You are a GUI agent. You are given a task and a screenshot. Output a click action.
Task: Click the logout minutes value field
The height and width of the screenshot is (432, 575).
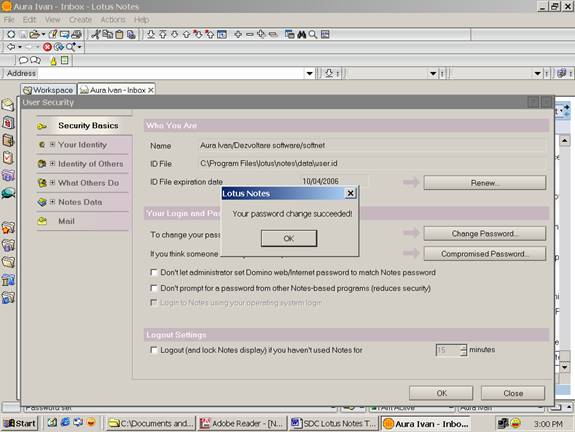pos(448,350)
